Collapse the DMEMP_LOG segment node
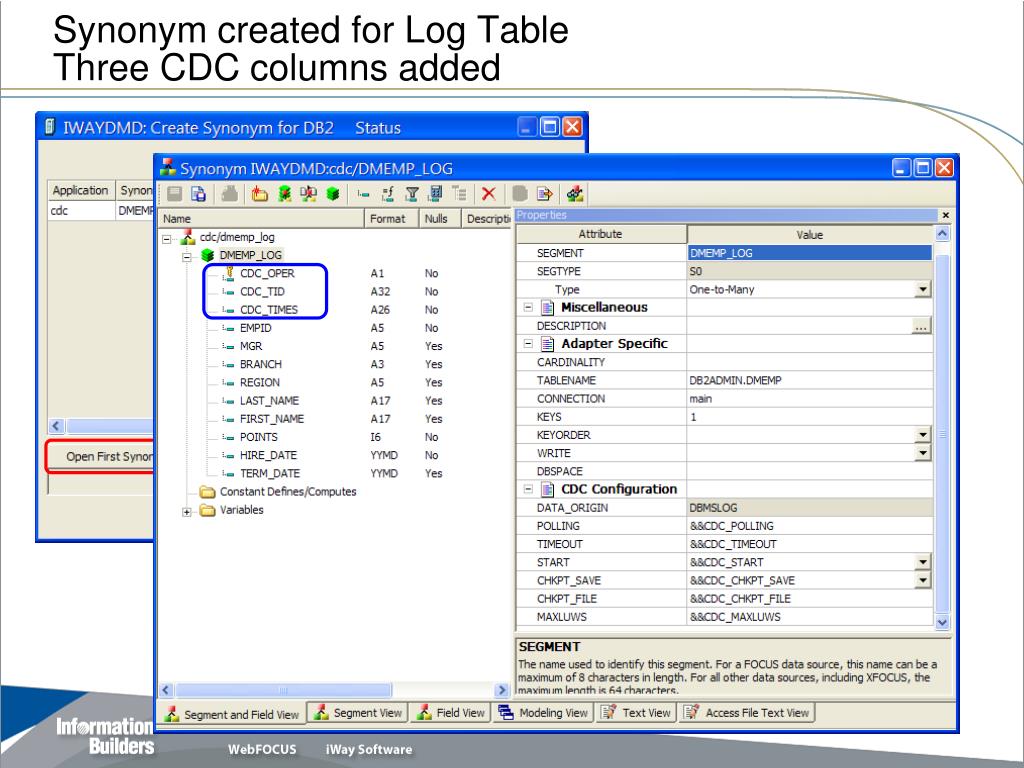 187,255
